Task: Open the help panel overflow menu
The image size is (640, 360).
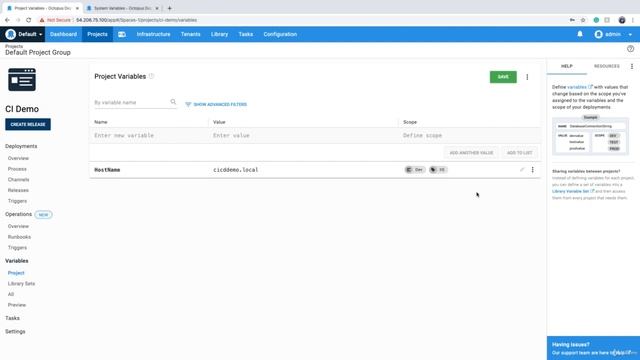Action: point(632,66)
